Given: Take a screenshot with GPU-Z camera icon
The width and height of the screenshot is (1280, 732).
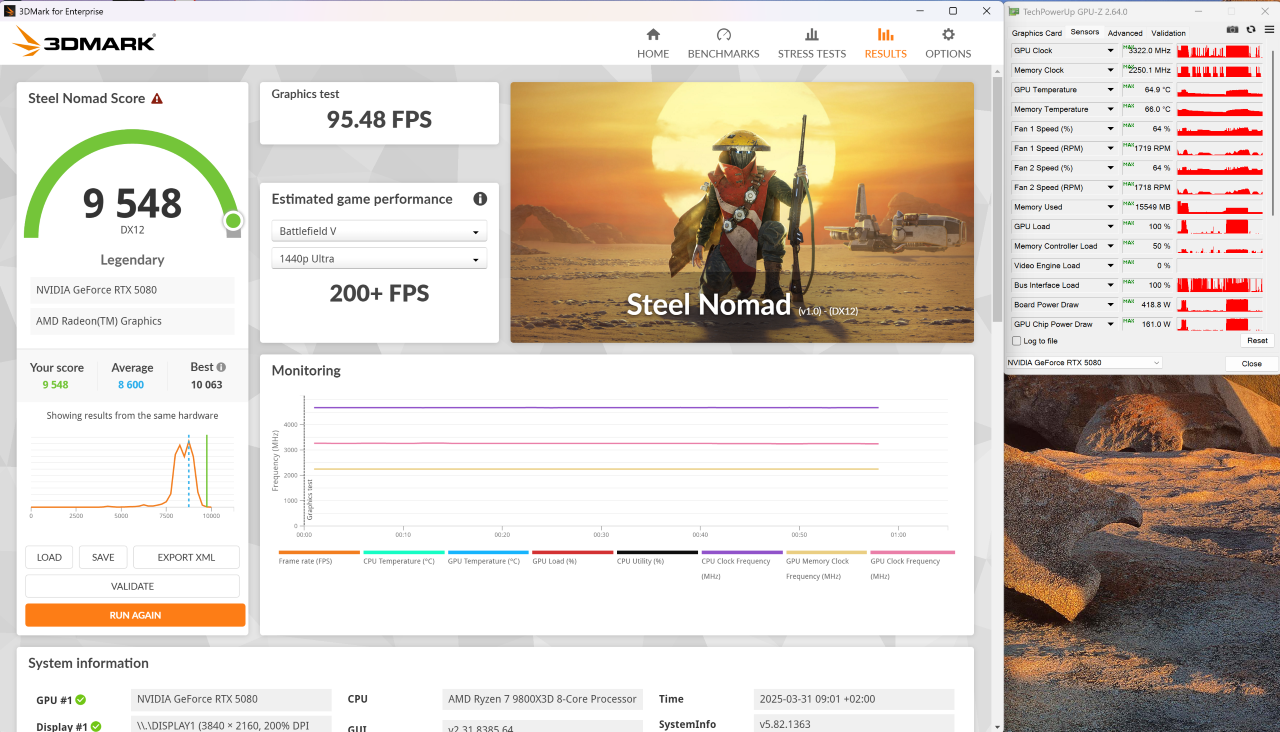Looking at the screenshot, I should (x=1232, y=31).
